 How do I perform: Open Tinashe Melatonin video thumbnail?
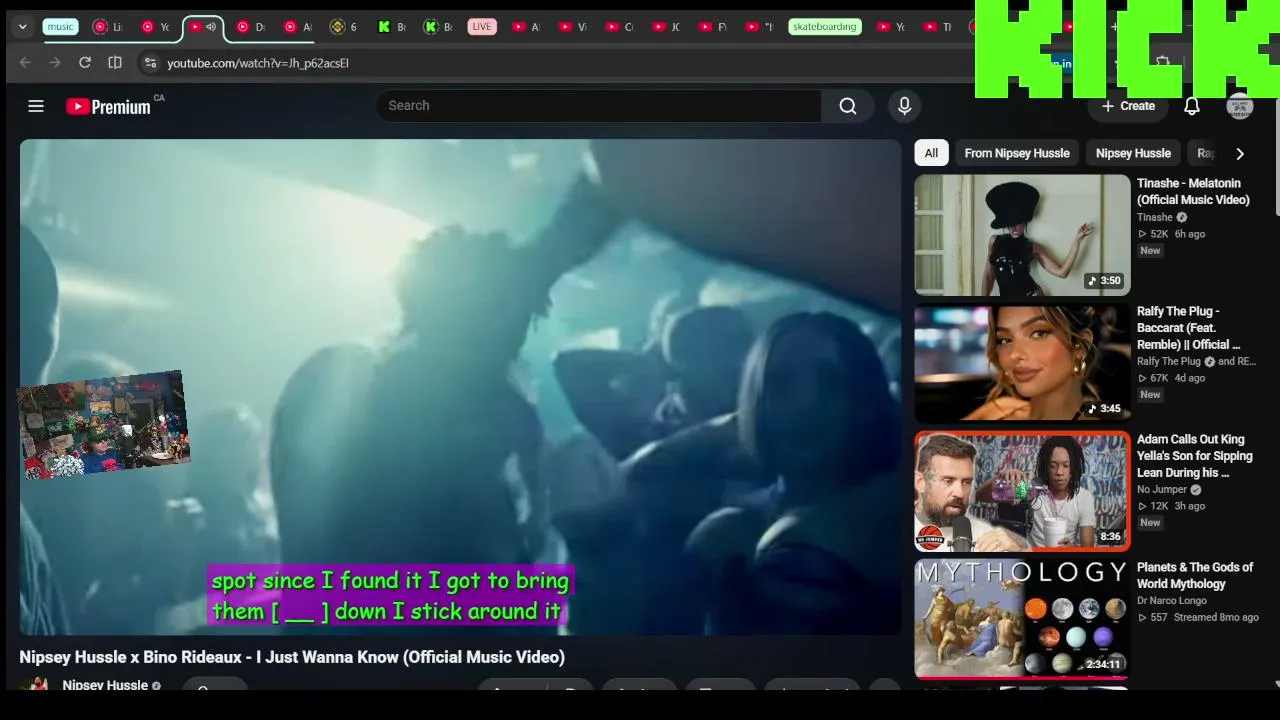(x=1022, y=235)
